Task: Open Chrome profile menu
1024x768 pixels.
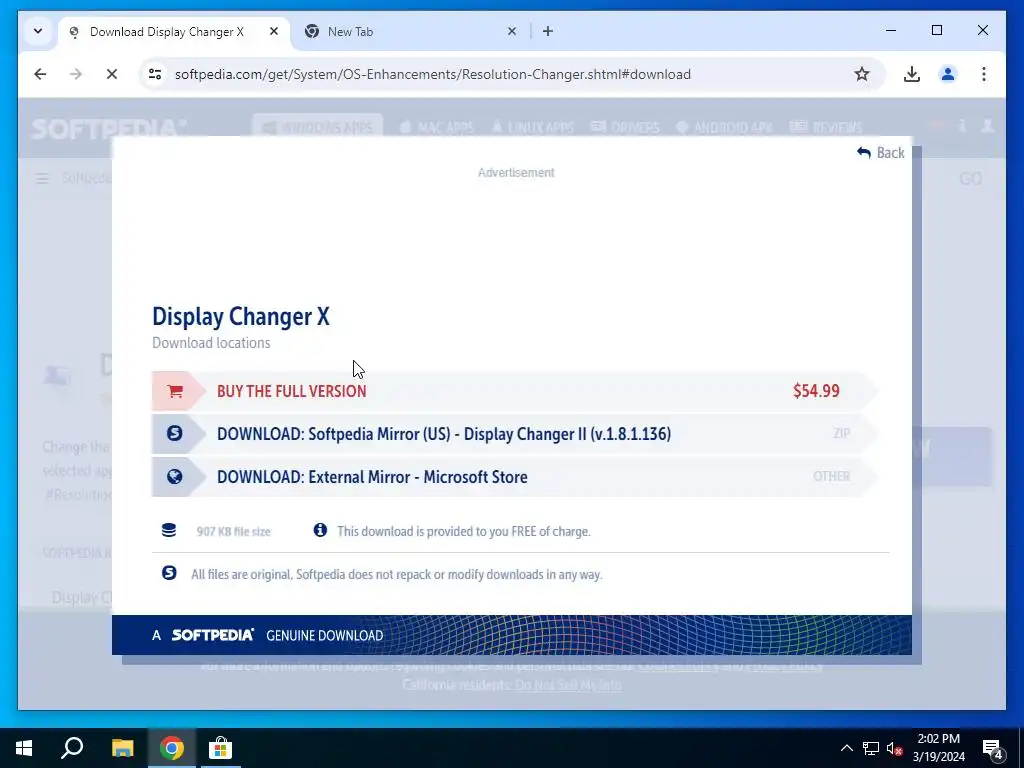Action: (948, 74)
